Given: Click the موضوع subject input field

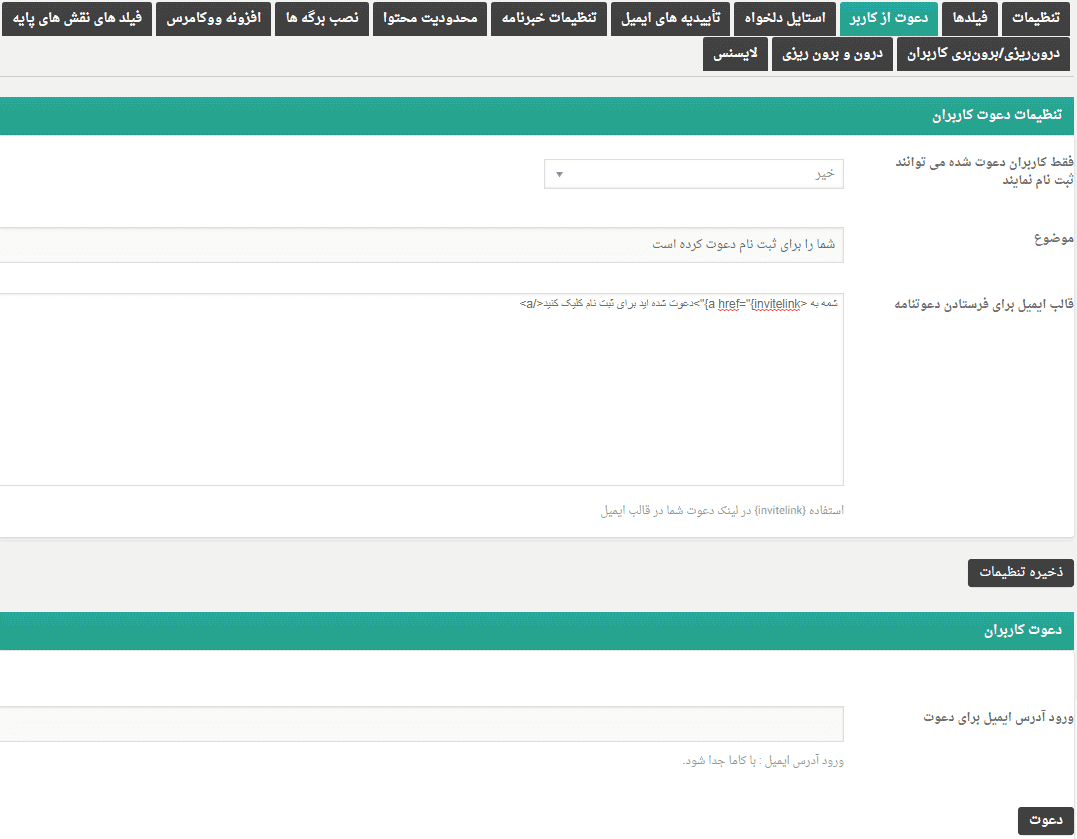Looking at the screenshot, I should 420,245.
